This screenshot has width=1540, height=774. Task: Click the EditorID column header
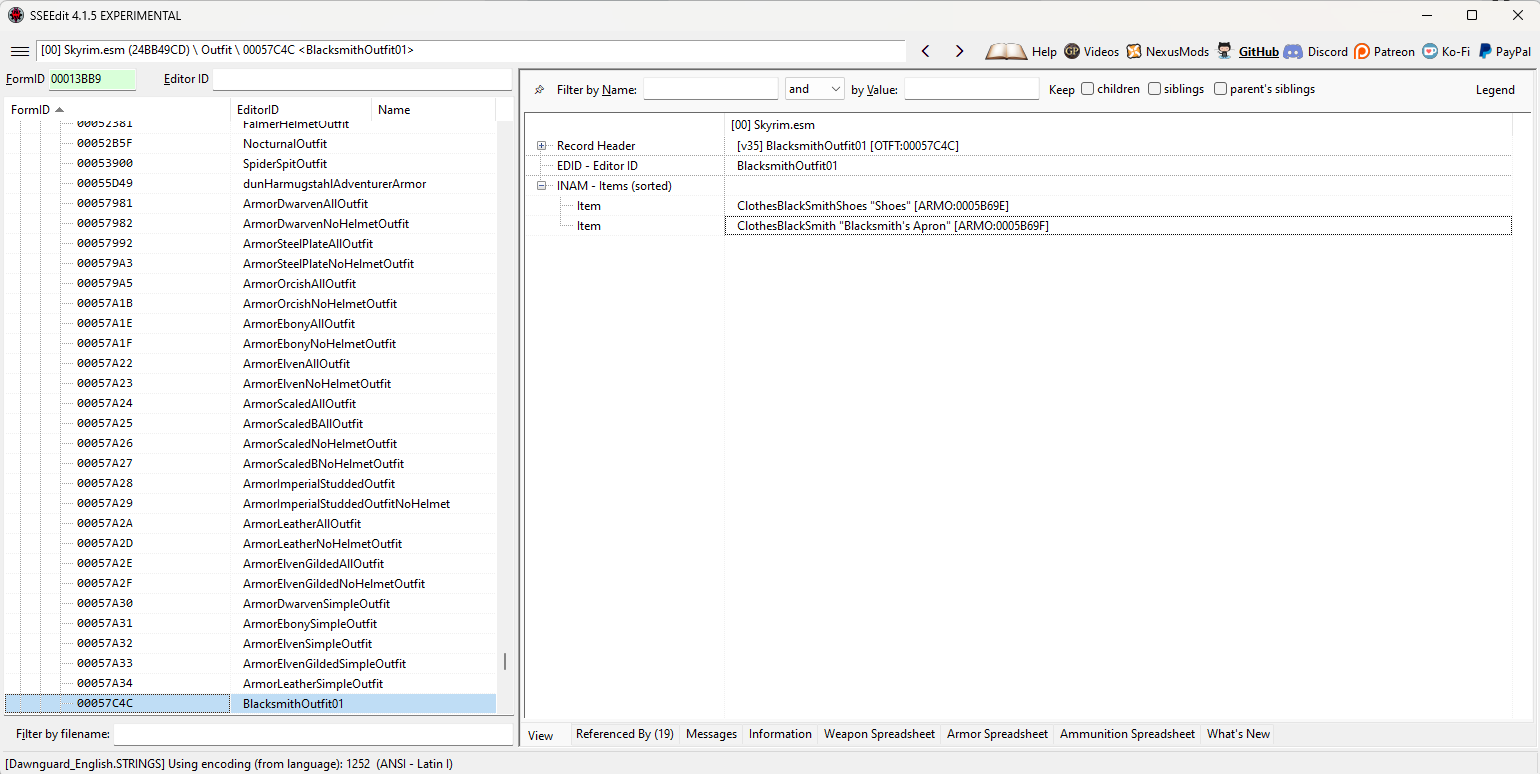coord(301,110)
